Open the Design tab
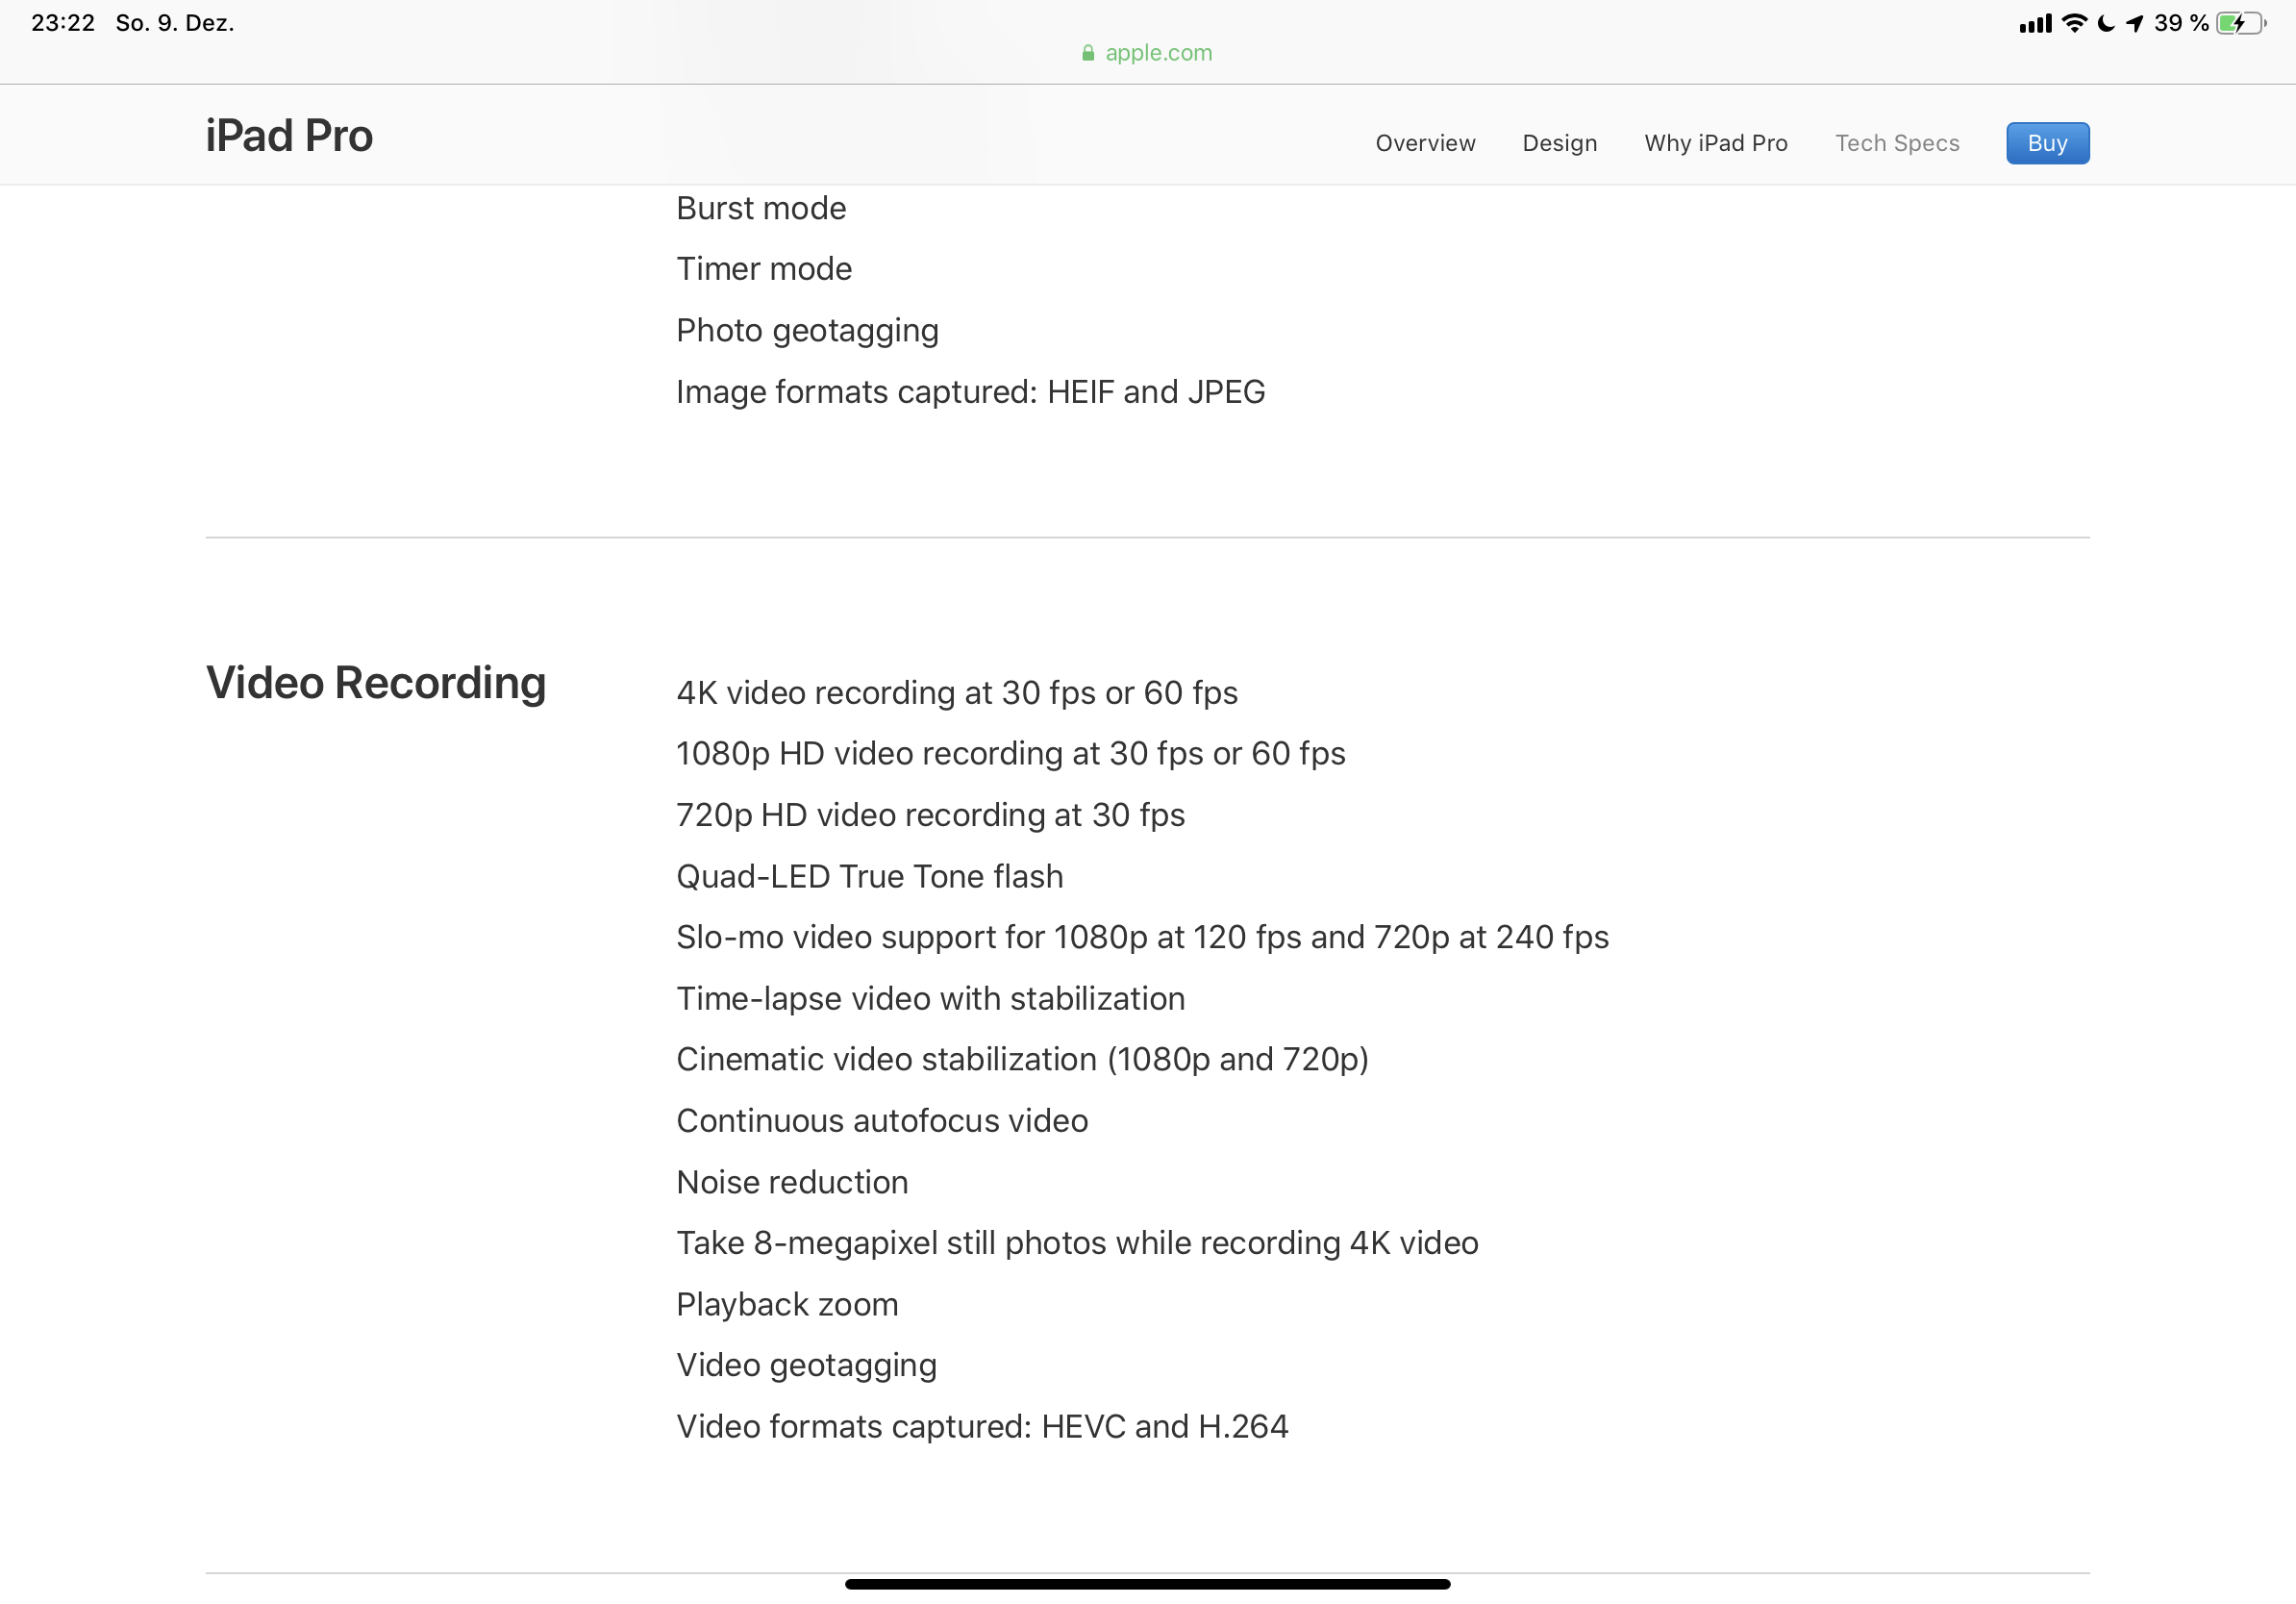The height and width of the screenshot is (1604, 2296). pyautogui.click(x=1560, y=143)
